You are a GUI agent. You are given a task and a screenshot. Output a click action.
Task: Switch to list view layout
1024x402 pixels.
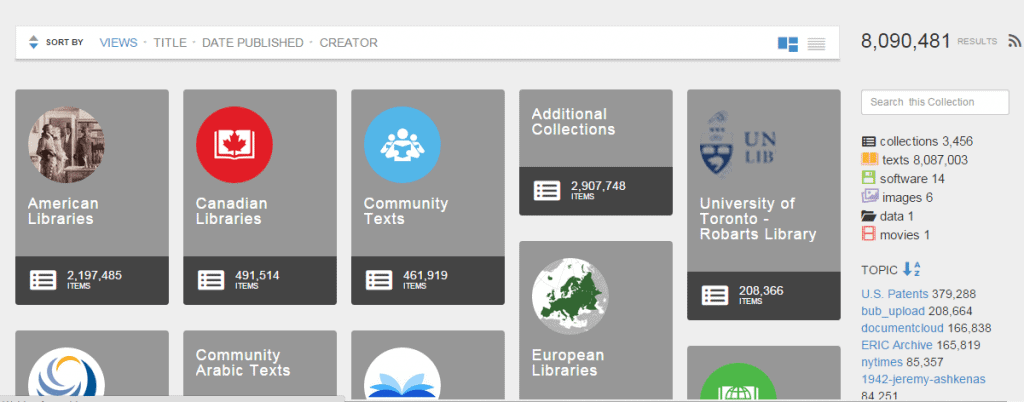pos(816,44)
